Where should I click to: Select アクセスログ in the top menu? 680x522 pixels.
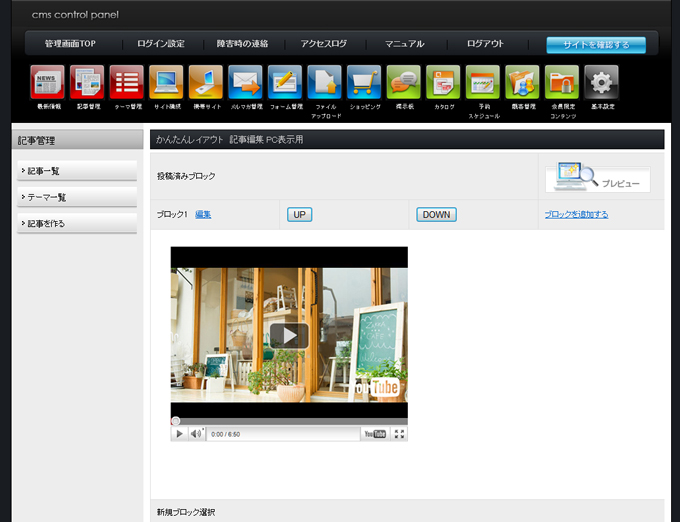pos(323,44)
